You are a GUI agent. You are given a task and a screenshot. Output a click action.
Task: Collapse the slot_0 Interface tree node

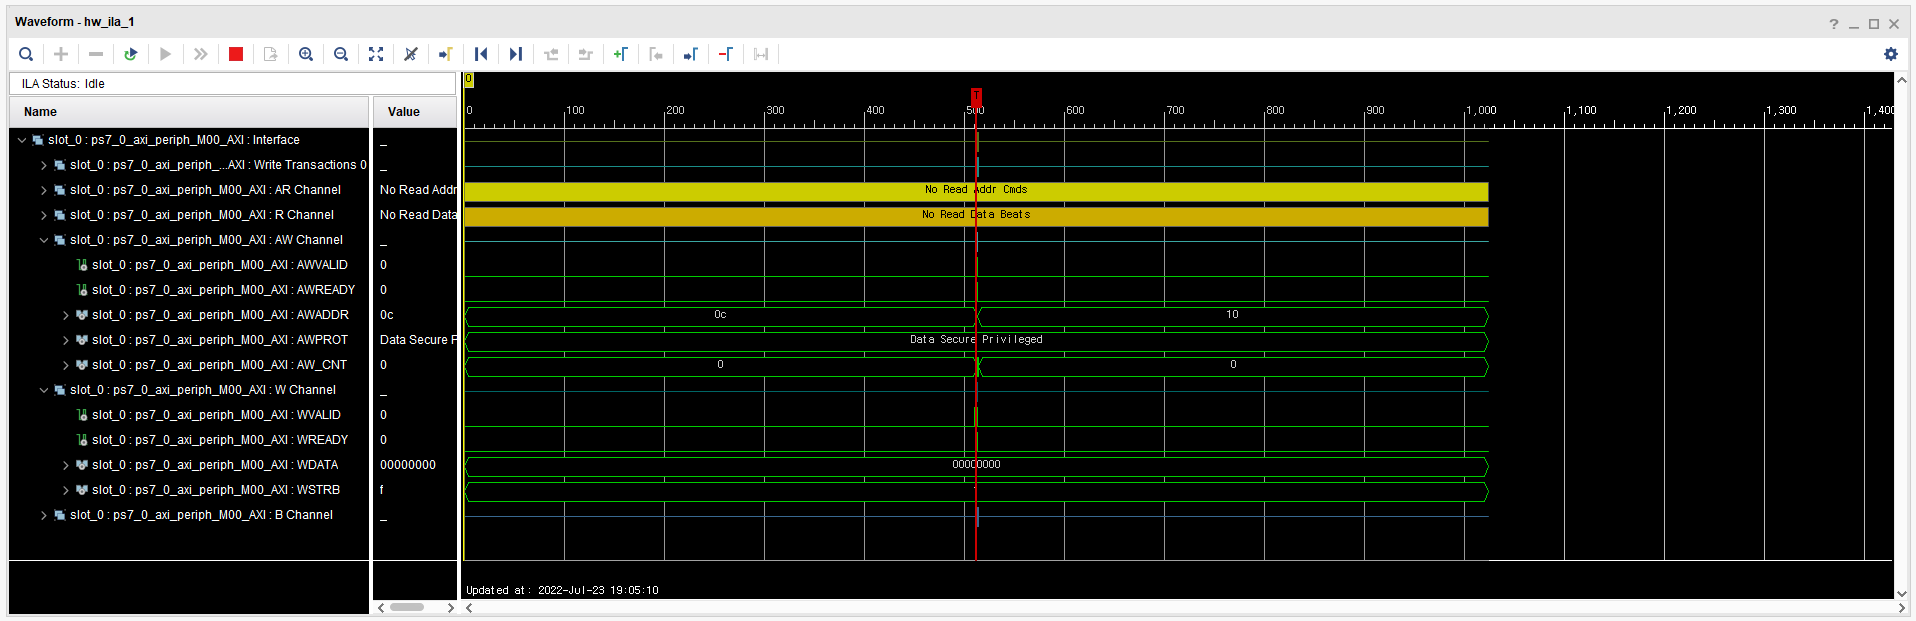click(22, 140)
